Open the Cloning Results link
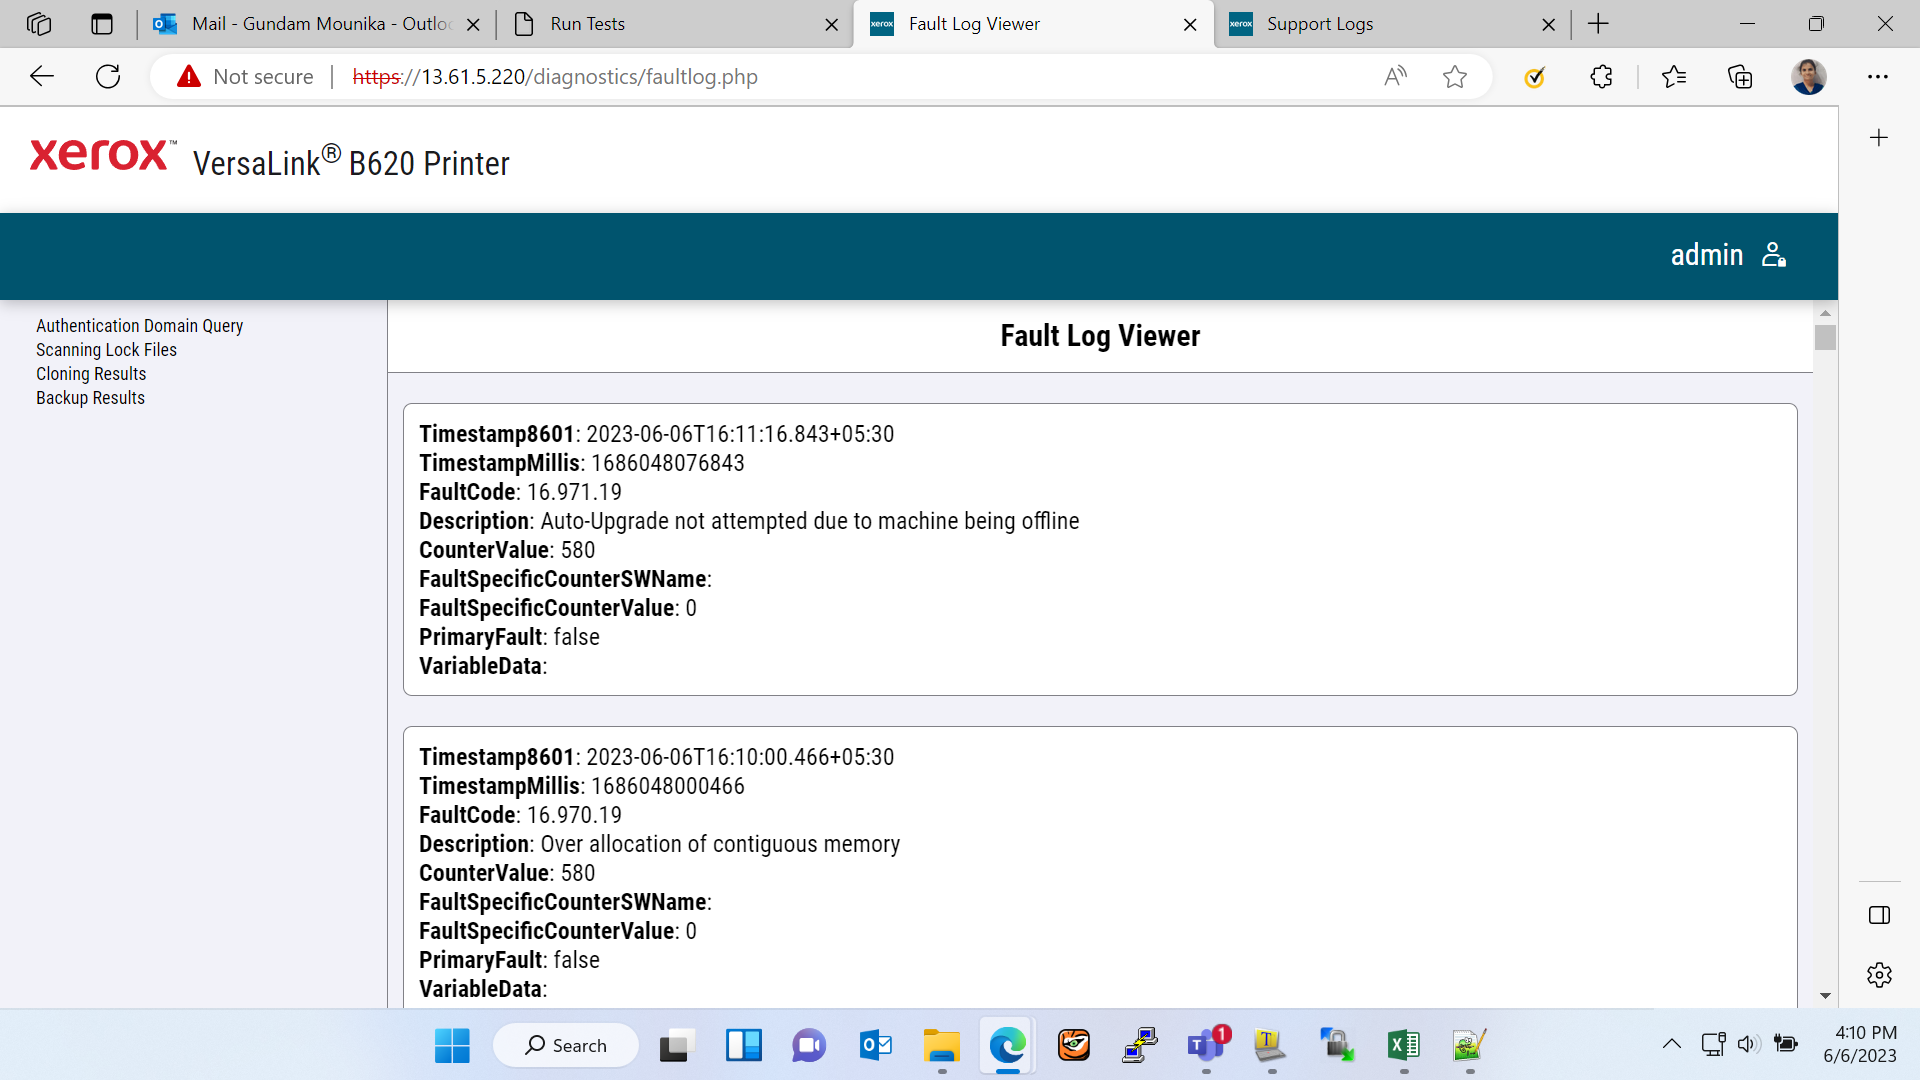1920x1080 pixels. coord(91,374)
